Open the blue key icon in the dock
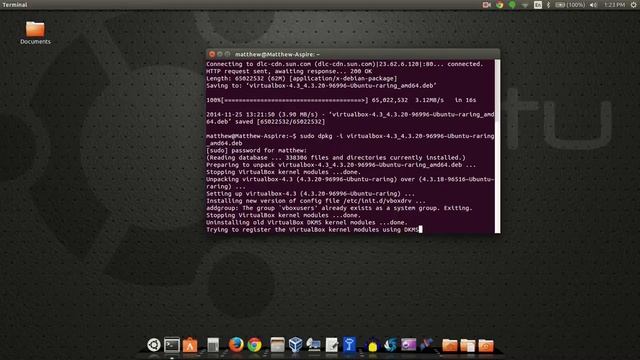The image size is (640, 360). click(x=349, y=345)
